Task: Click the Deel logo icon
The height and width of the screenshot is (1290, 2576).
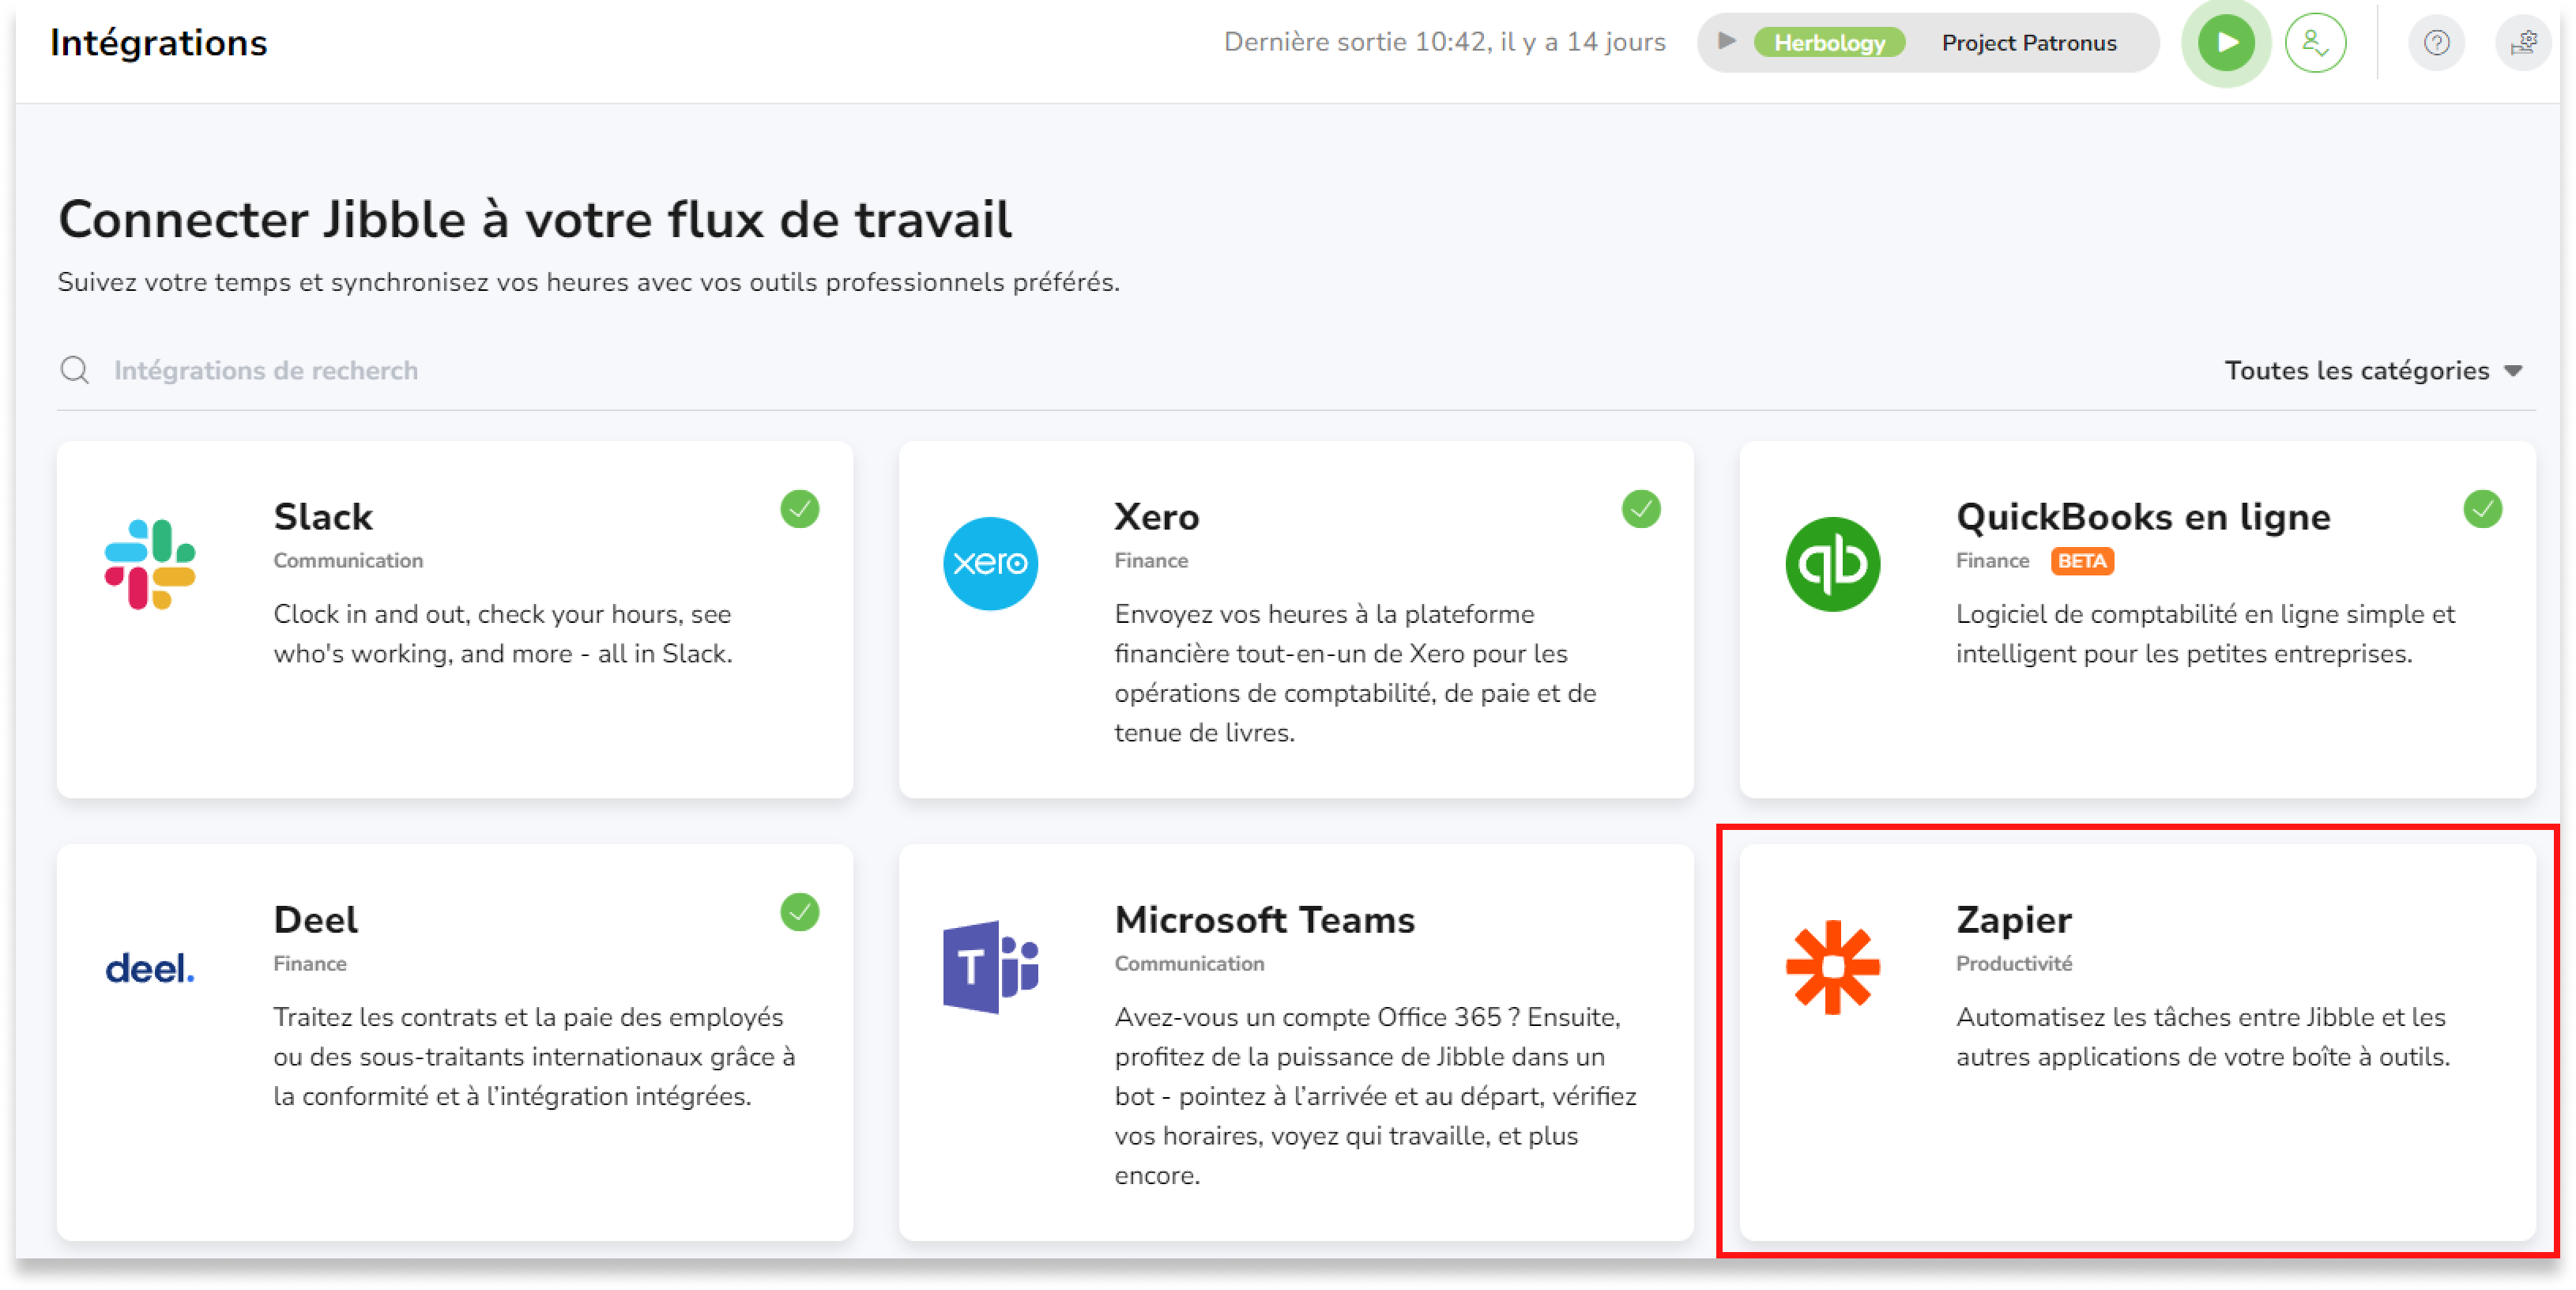Action: tap(150, 968)
